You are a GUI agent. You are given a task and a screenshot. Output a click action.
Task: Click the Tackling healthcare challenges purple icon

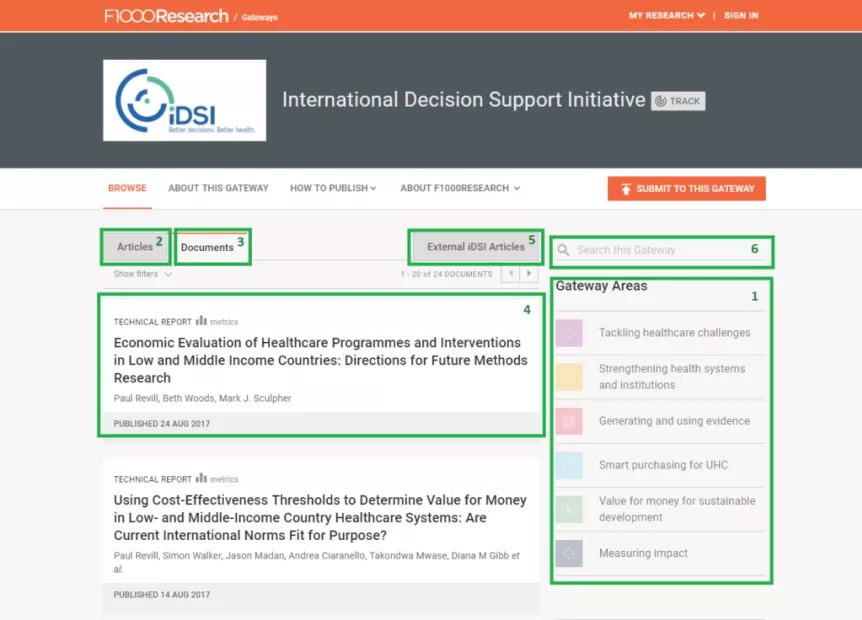(569, 333)
